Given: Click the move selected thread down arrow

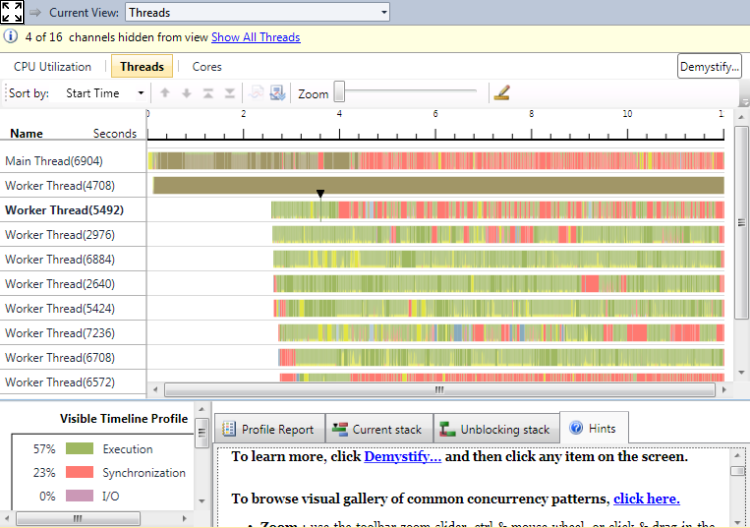Looking at the screenshot, I should (187, 93).
